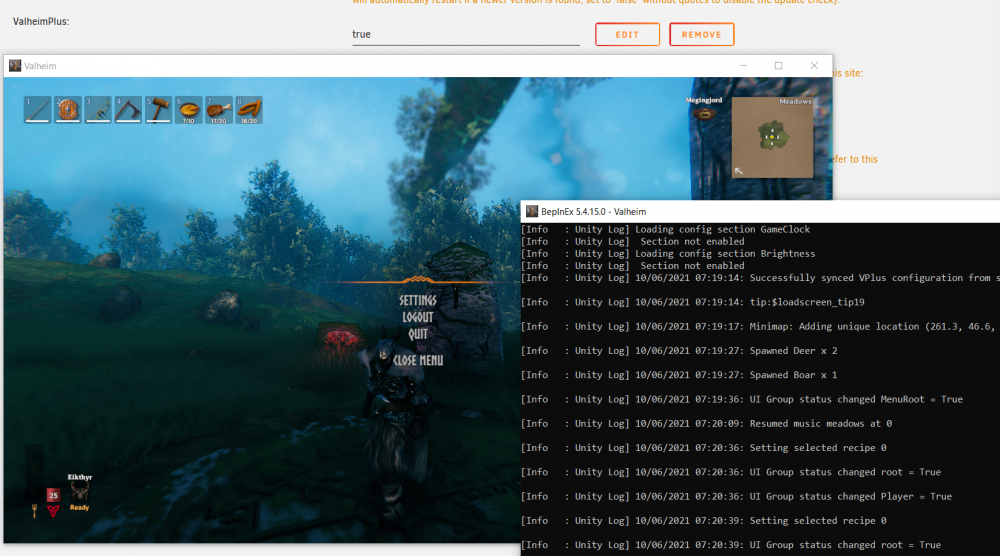This screenshot has width=1000, height=556.
Task: Minimize the Valheim game window
Action: (743, 66)
